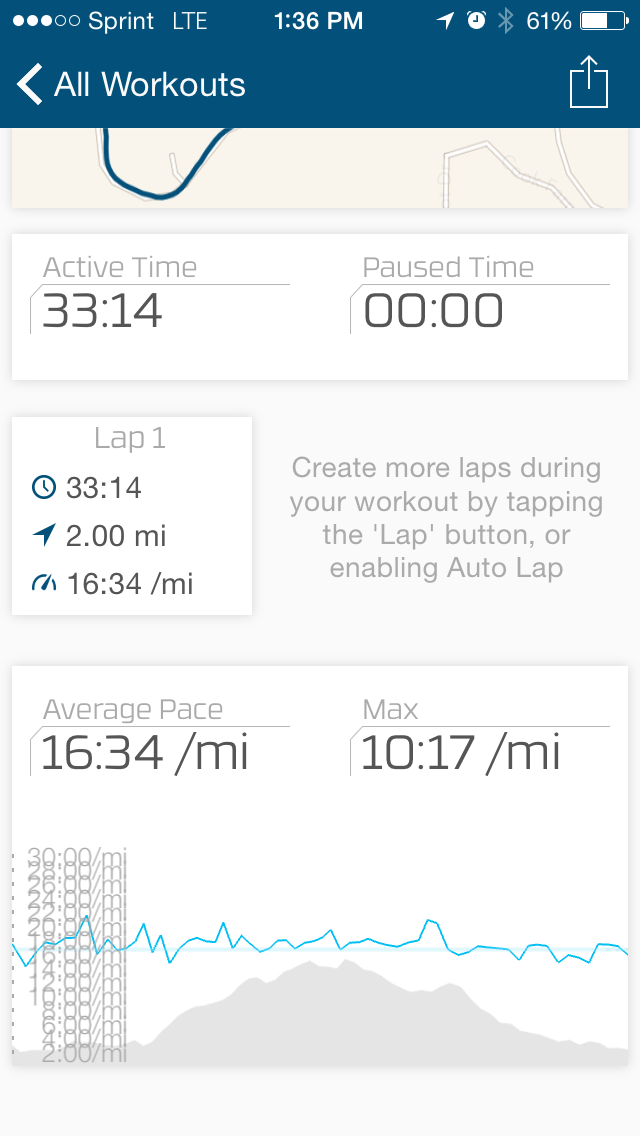Select the Lap 1 card
The height and width of the screenshot is (1136, 640).
click(x=132, y=515)
